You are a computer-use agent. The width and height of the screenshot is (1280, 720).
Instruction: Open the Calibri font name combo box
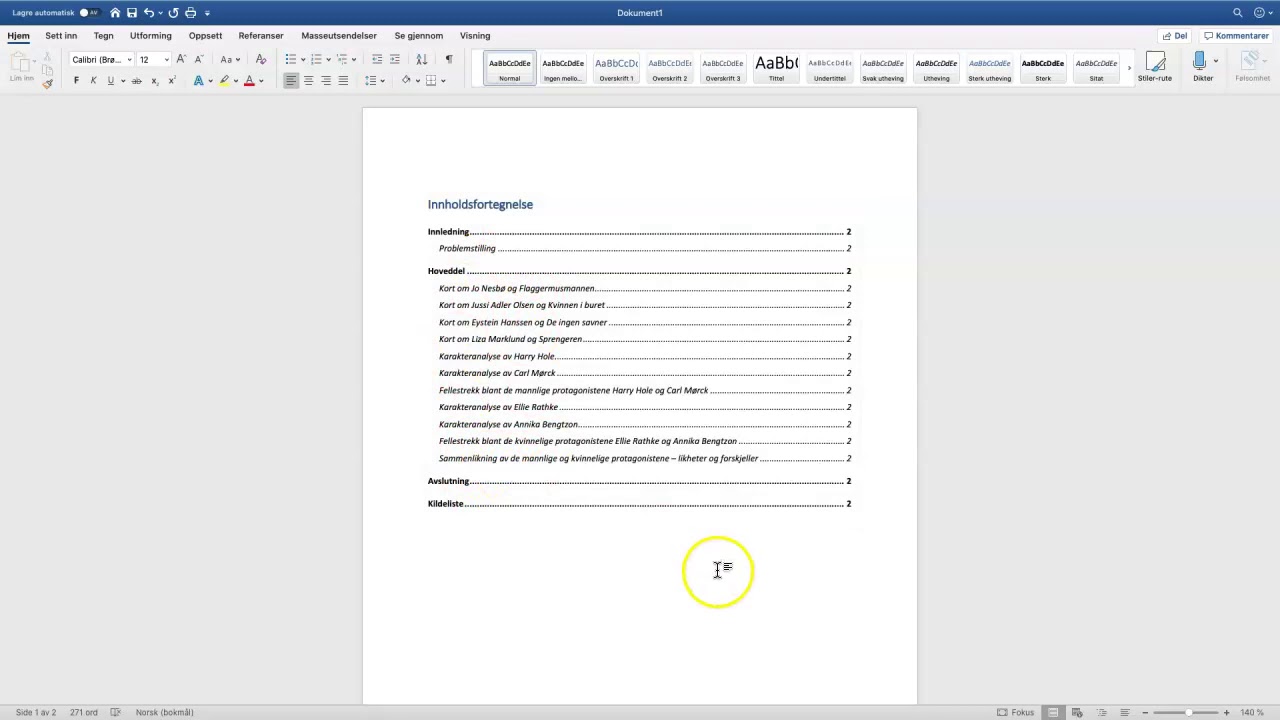101,60
